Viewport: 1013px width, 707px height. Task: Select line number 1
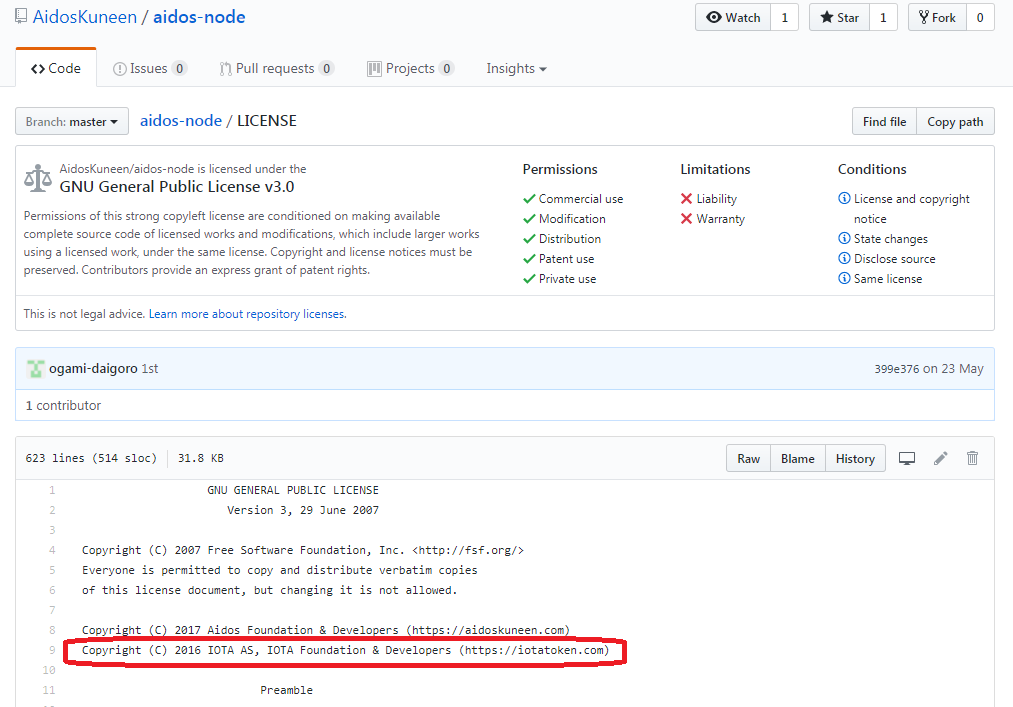(52, 490)
